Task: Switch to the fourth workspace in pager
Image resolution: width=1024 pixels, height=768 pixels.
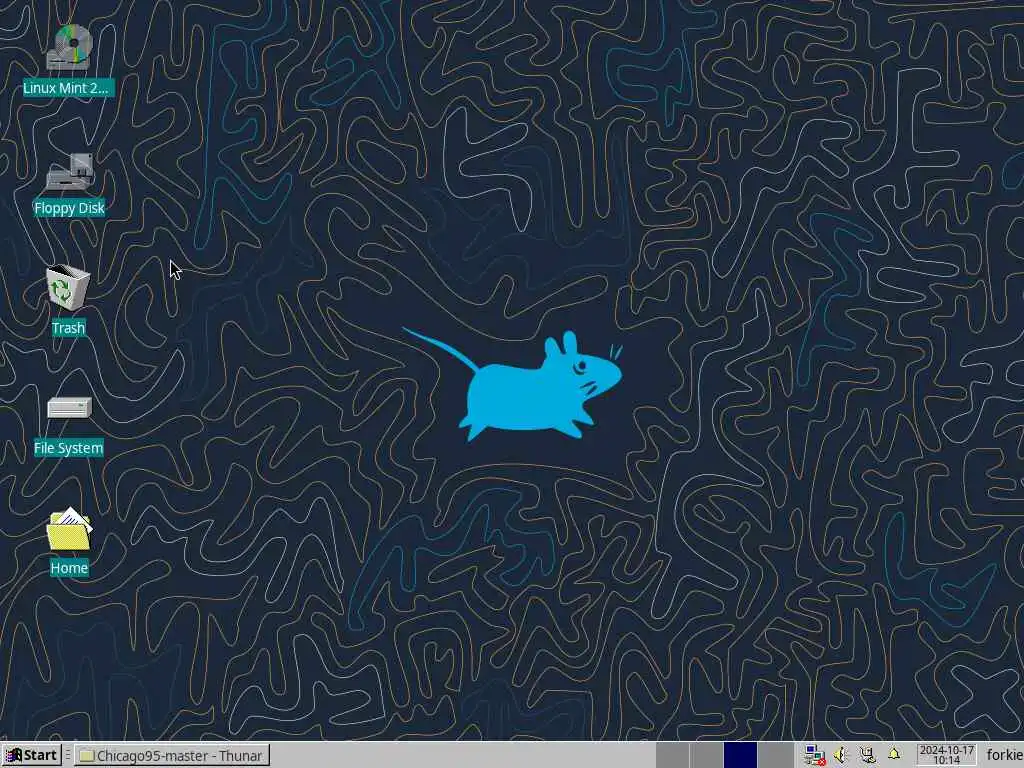Action: point(775,755)
